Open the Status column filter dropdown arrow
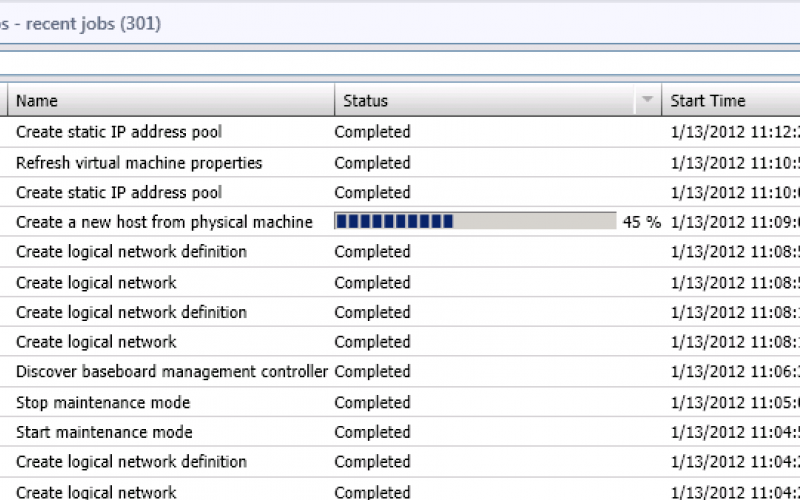This screenshot has height=500, width=800. tap(648, 100)
